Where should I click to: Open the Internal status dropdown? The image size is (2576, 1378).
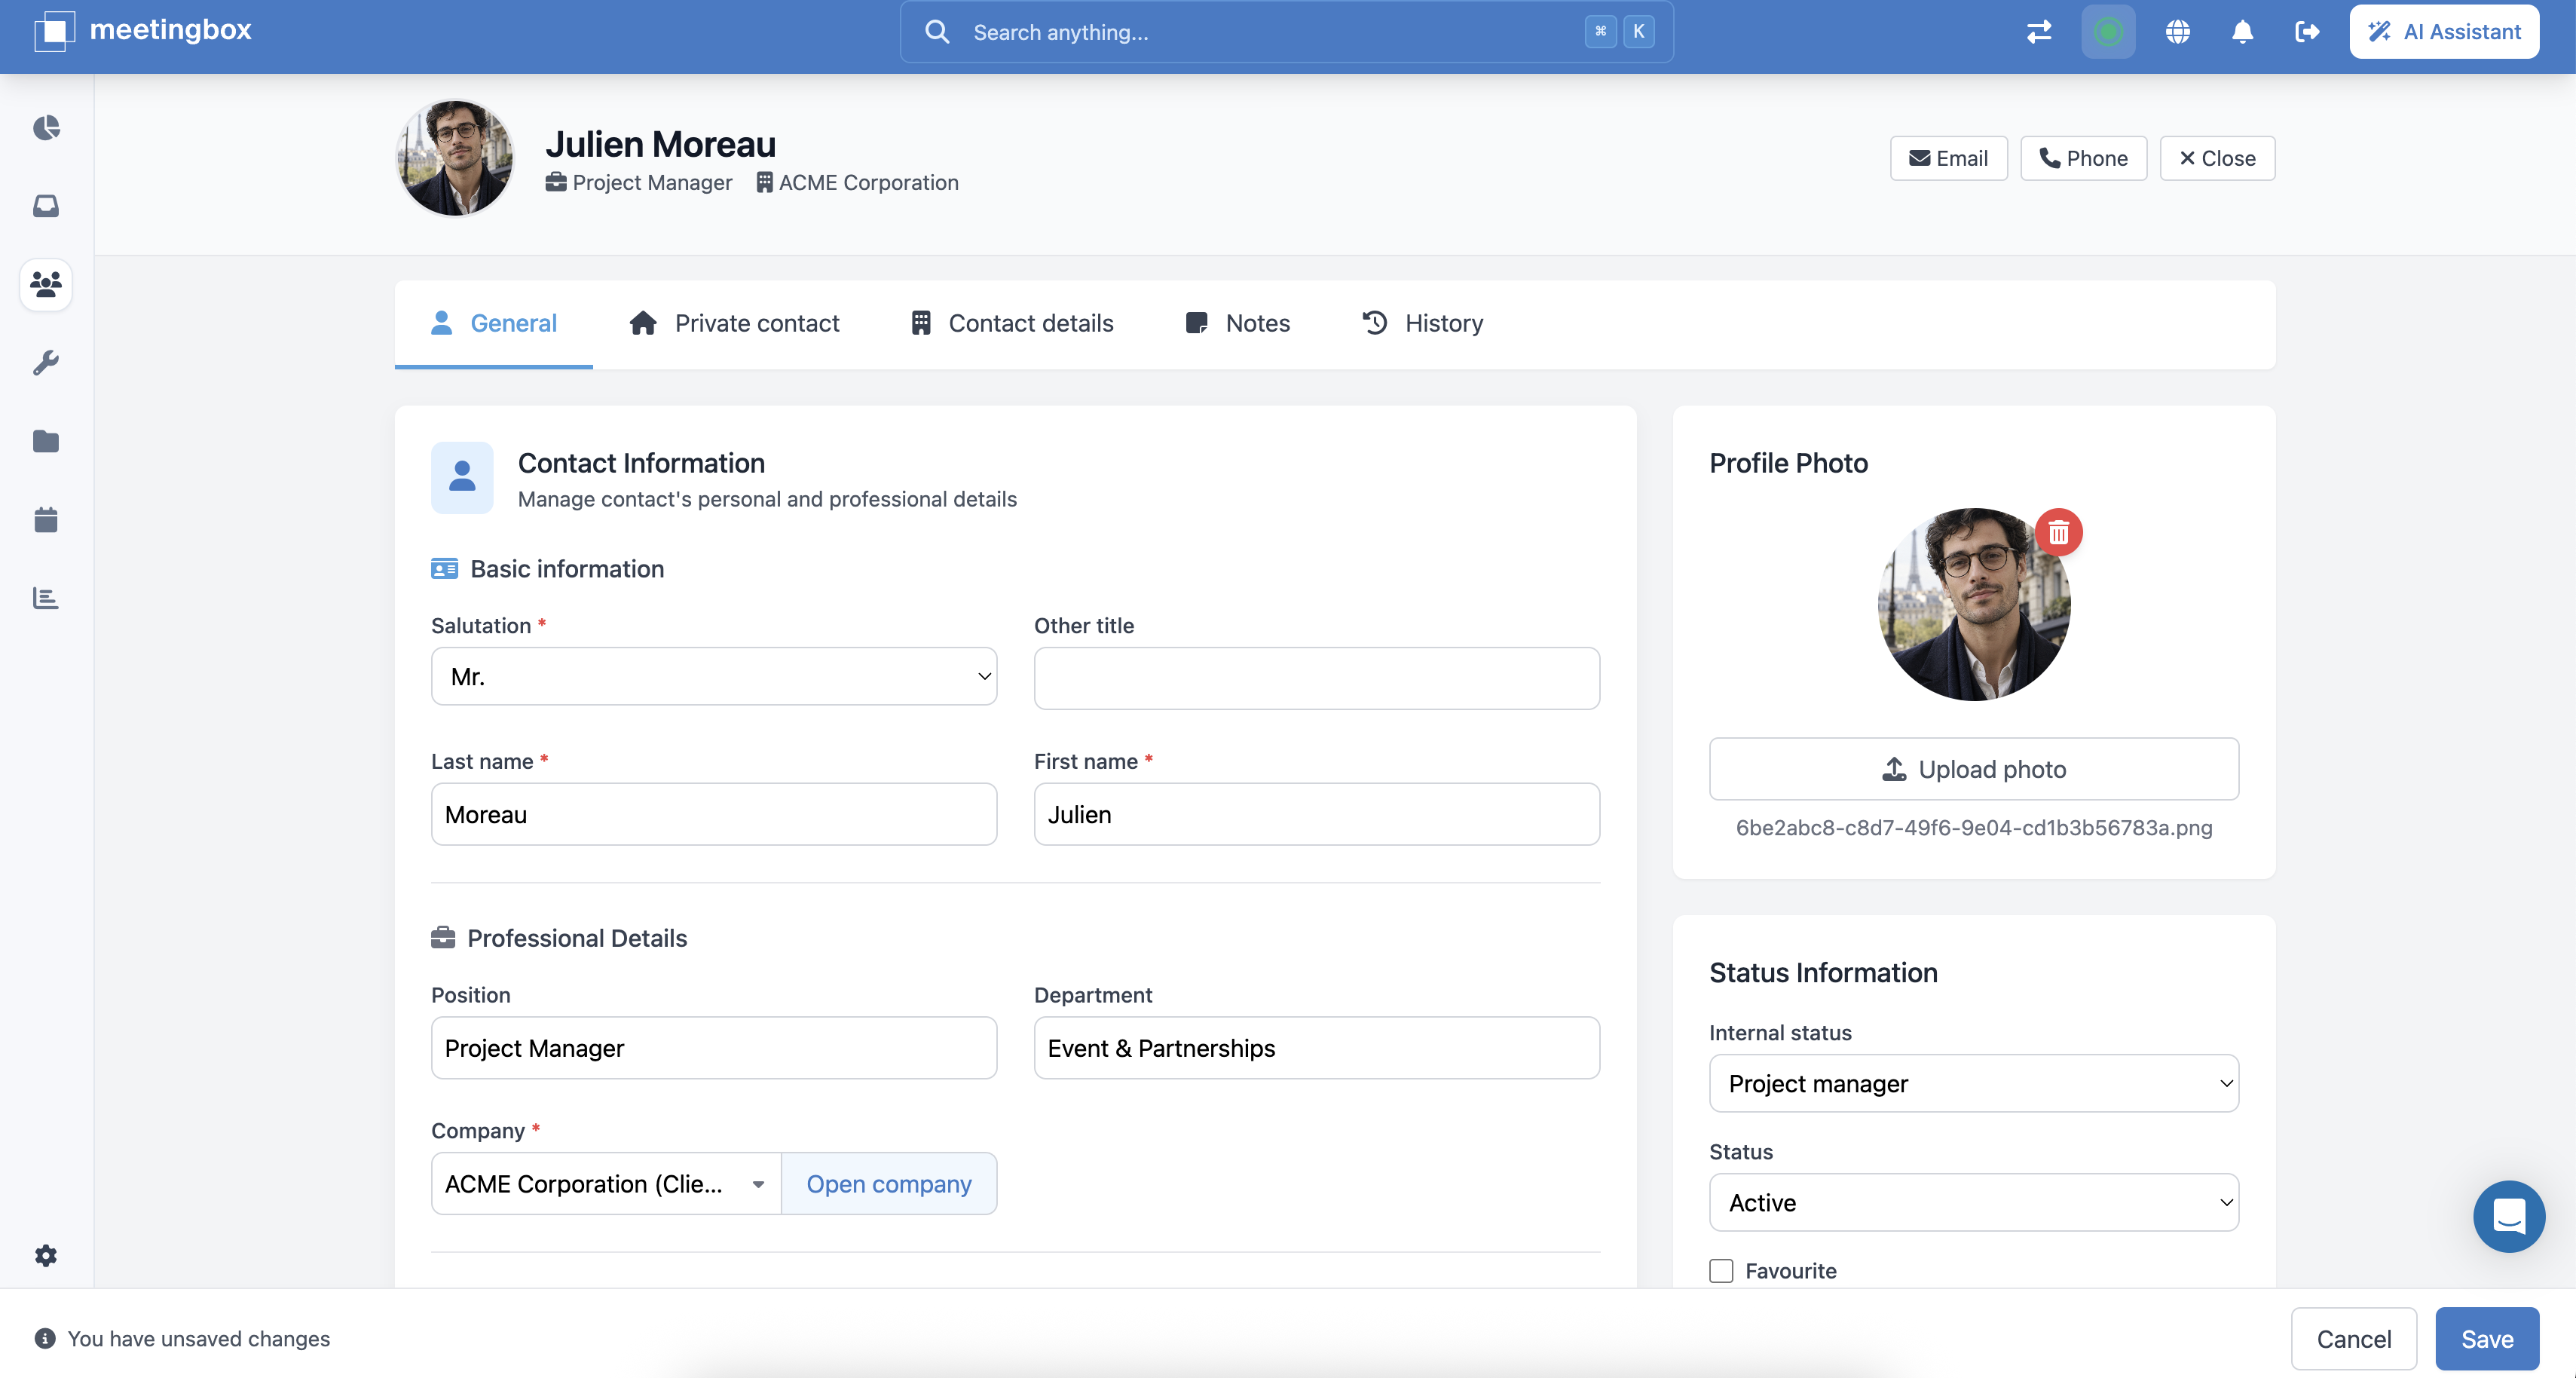click(x=1973, y=1083)
